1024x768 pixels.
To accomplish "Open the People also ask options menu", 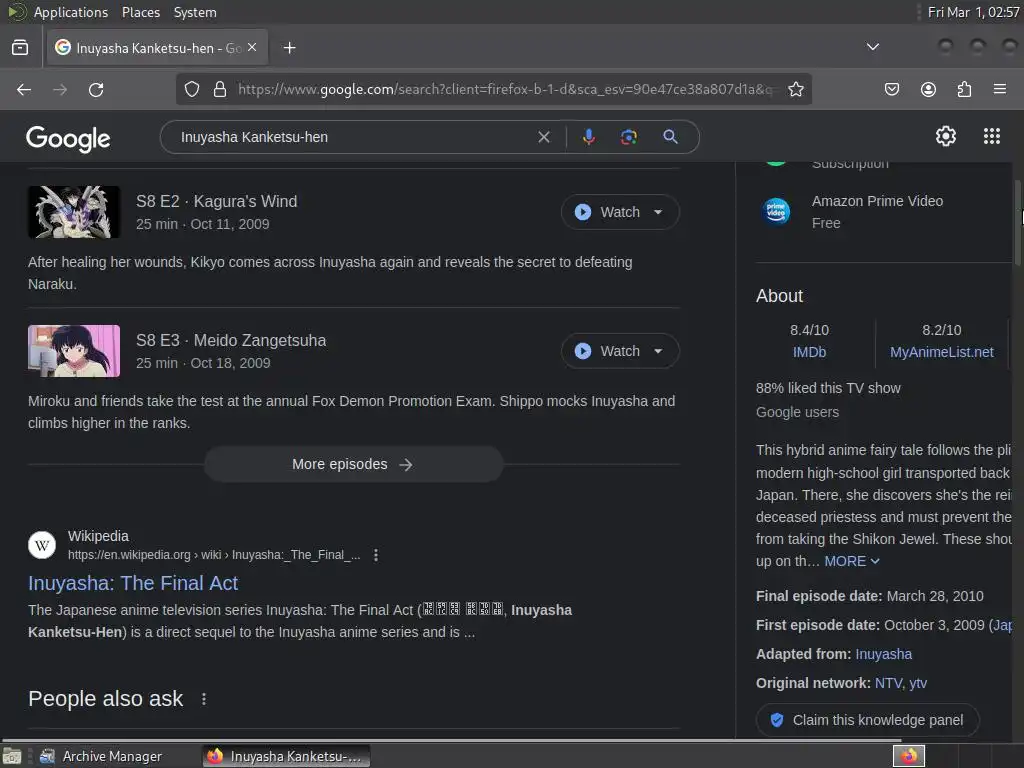I will coord(204,699).
